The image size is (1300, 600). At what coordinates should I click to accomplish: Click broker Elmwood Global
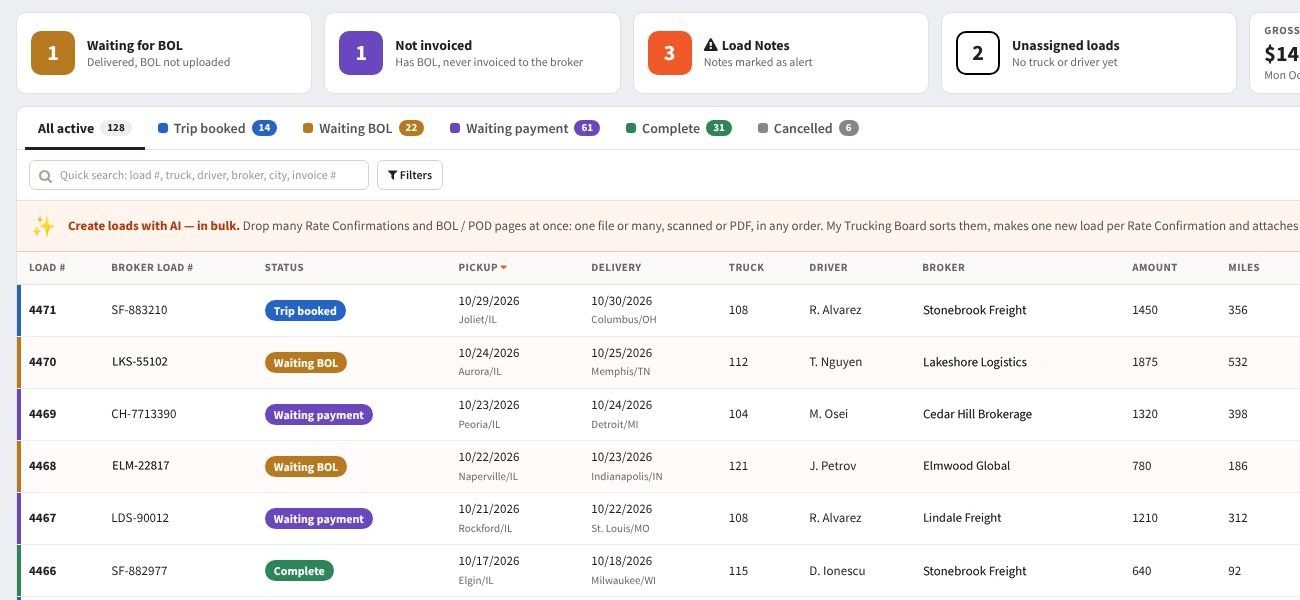pos(966,466)
